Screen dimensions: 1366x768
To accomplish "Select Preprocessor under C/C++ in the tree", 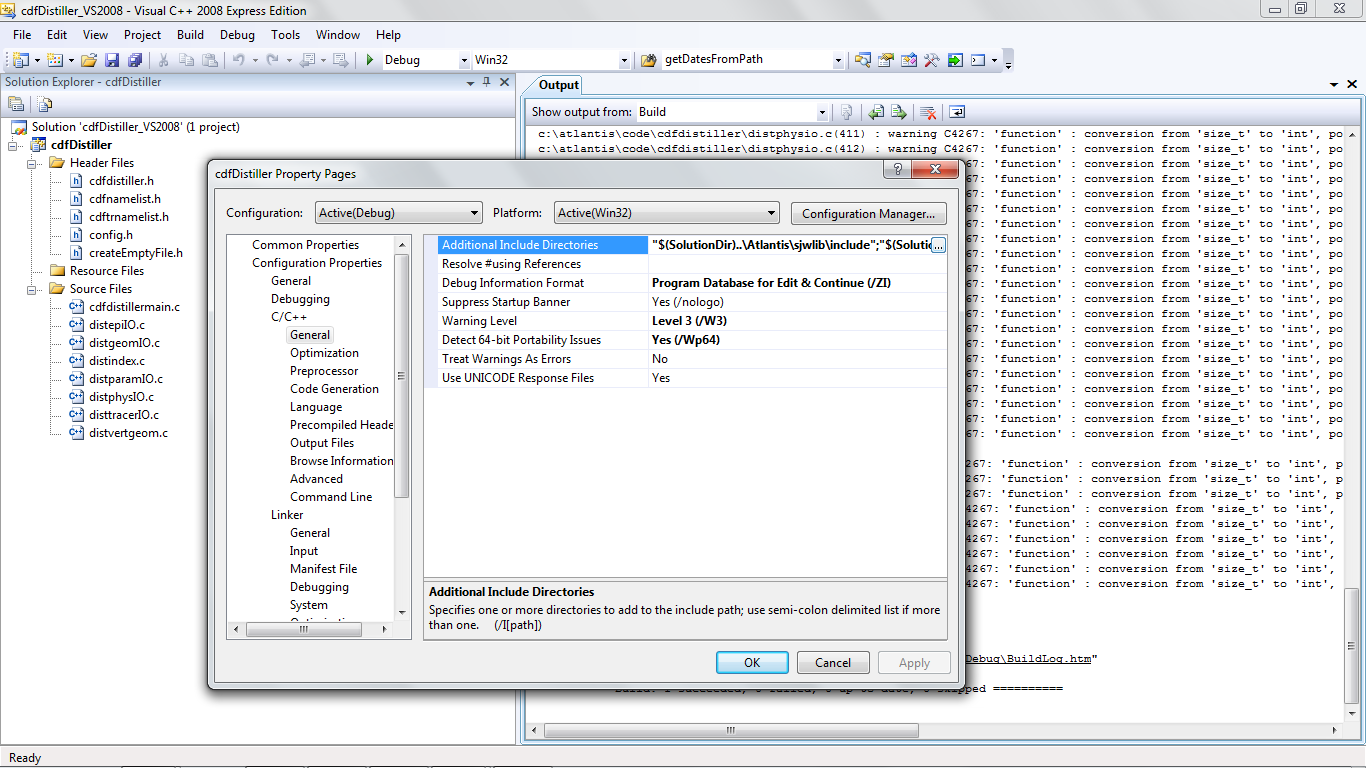I will coord(324,371).
